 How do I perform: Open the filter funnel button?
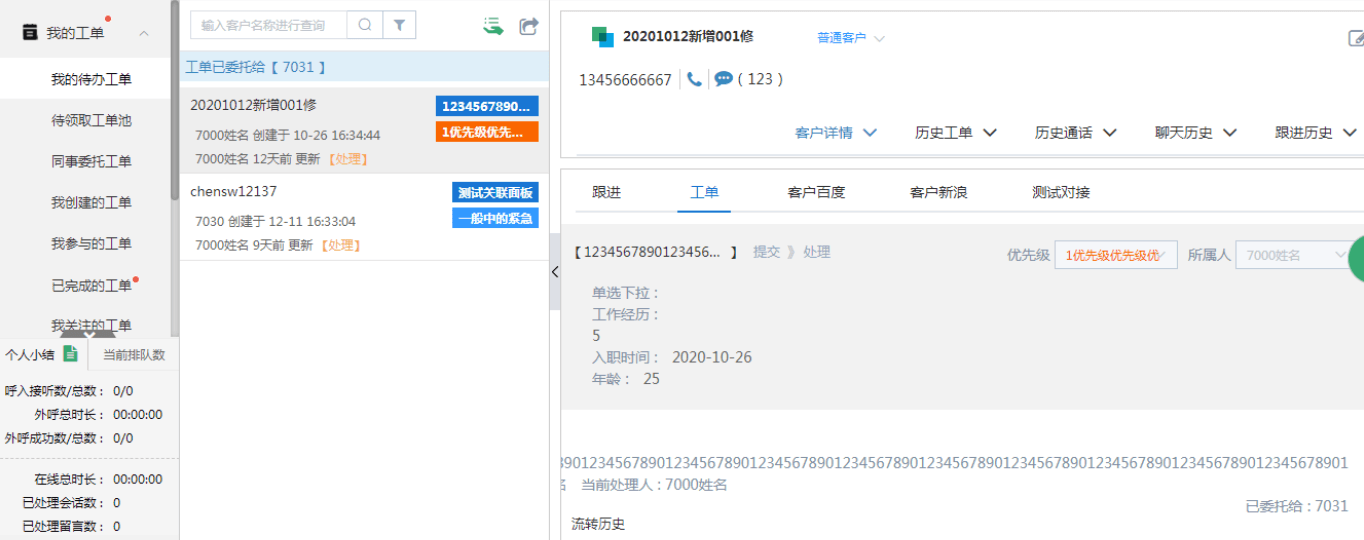[399, 25]
